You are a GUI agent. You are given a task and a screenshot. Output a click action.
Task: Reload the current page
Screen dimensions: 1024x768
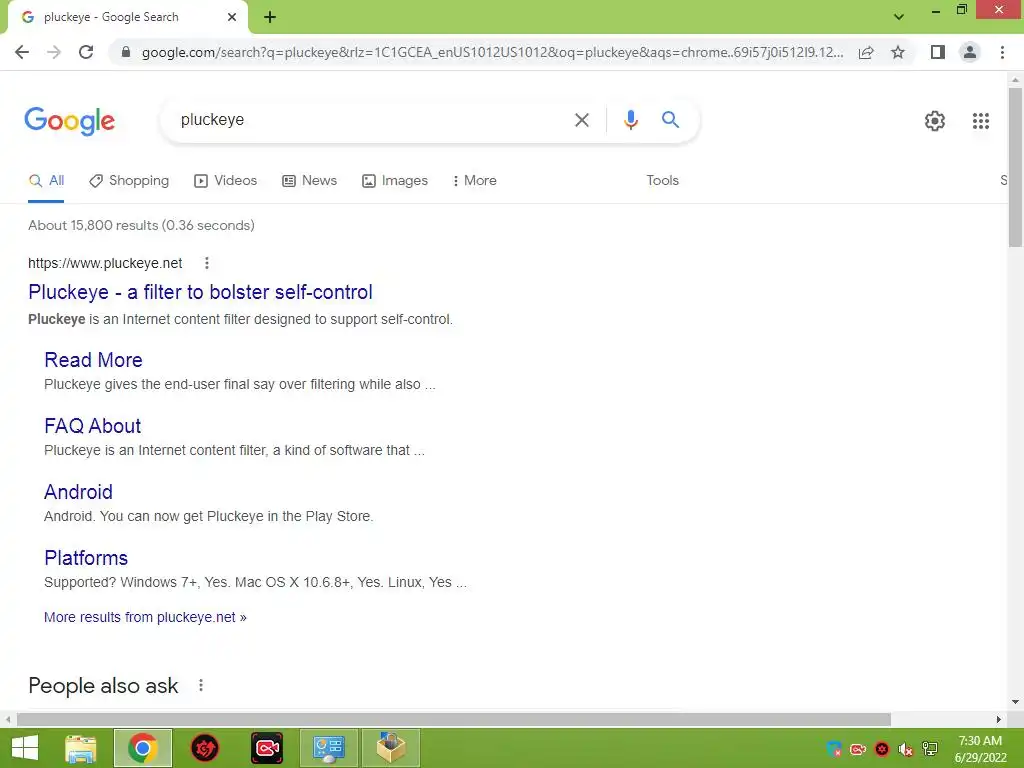pyautogui.click(x=86, y=52)
